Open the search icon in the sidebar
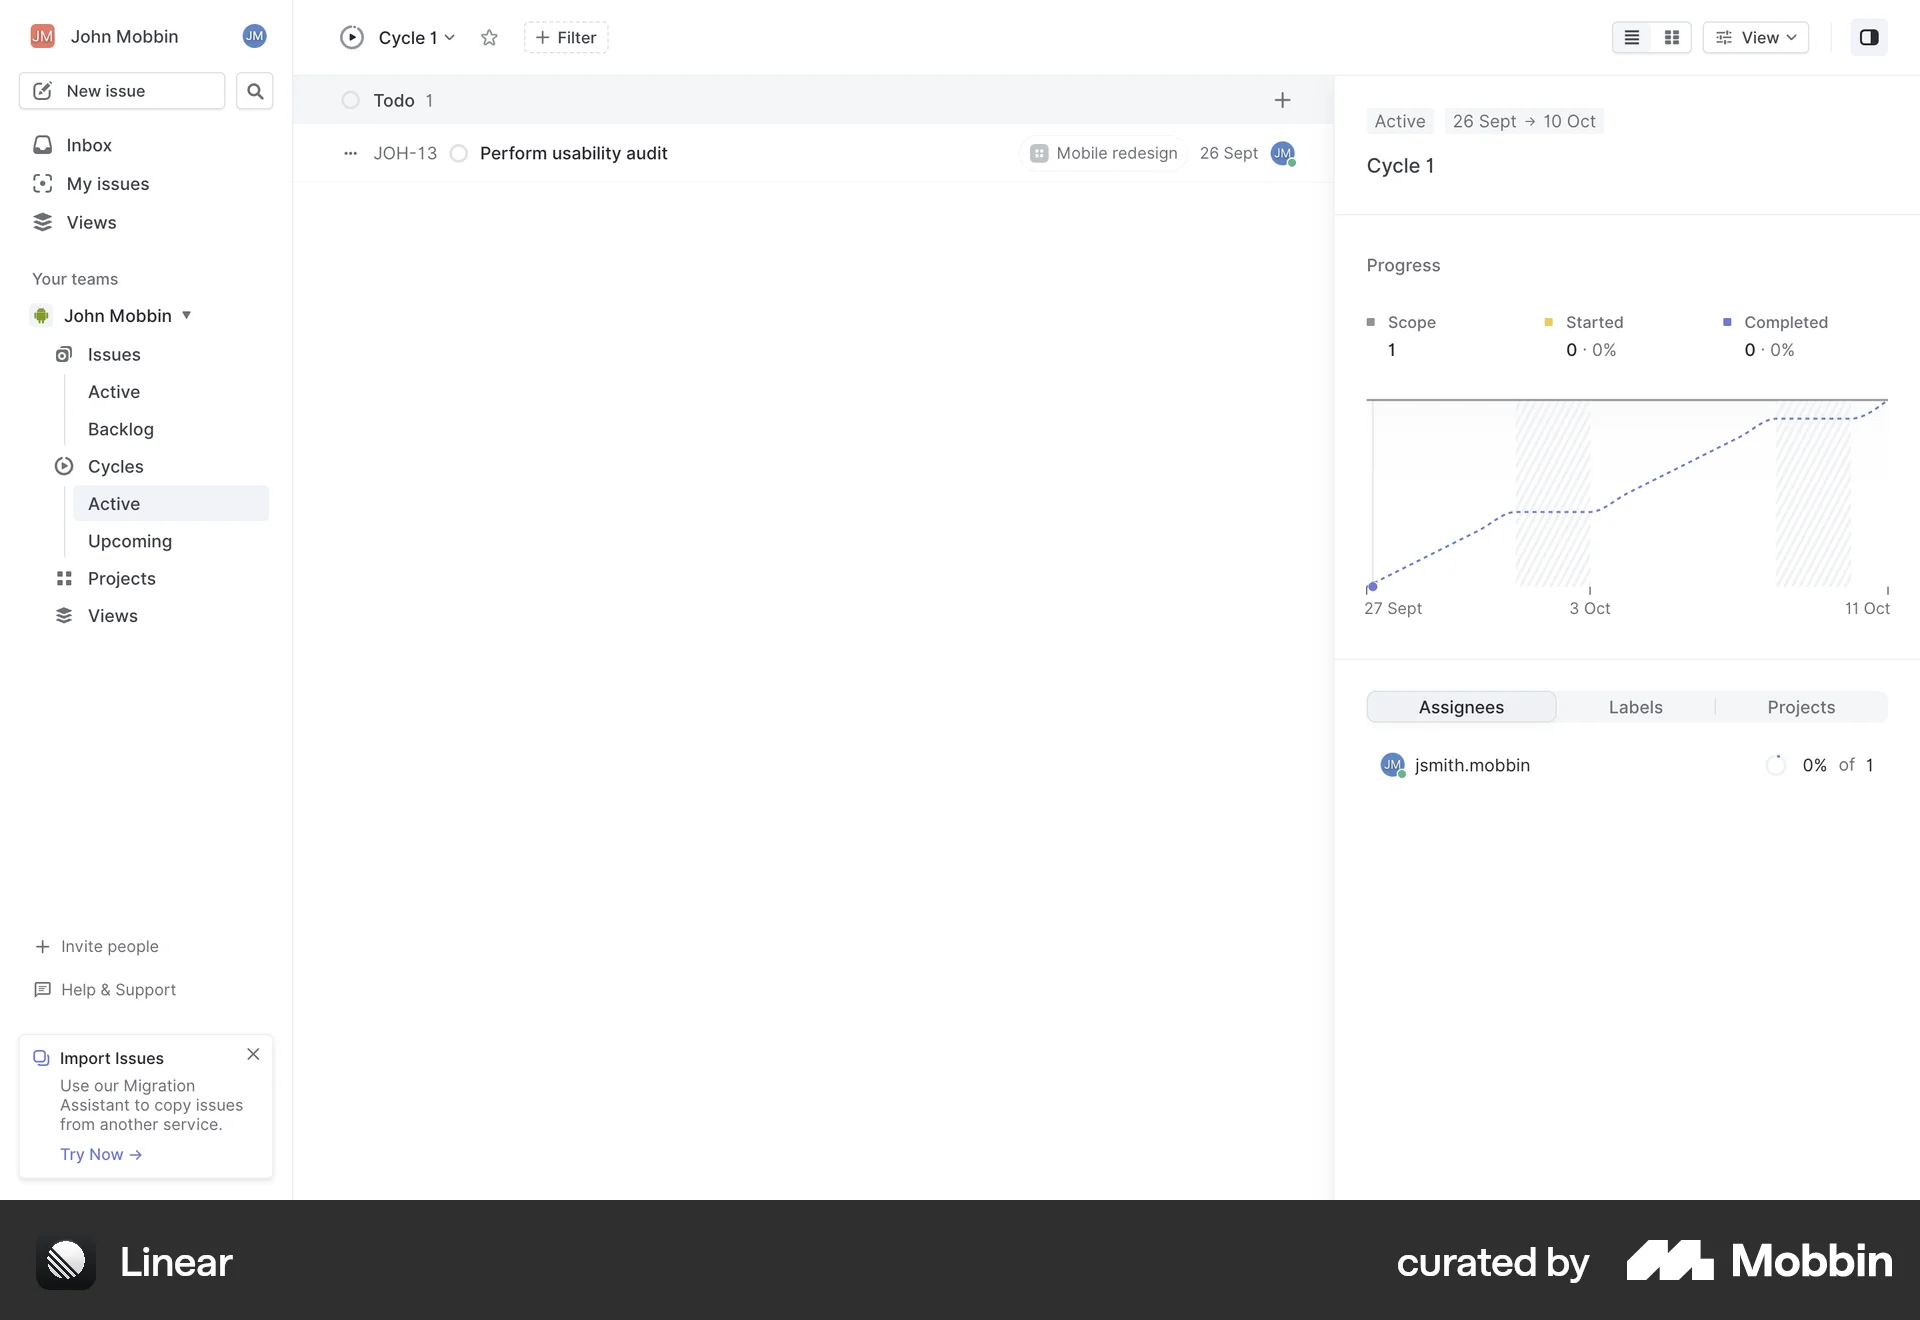Viewport: 1920px width, 1320px height. 255,91
